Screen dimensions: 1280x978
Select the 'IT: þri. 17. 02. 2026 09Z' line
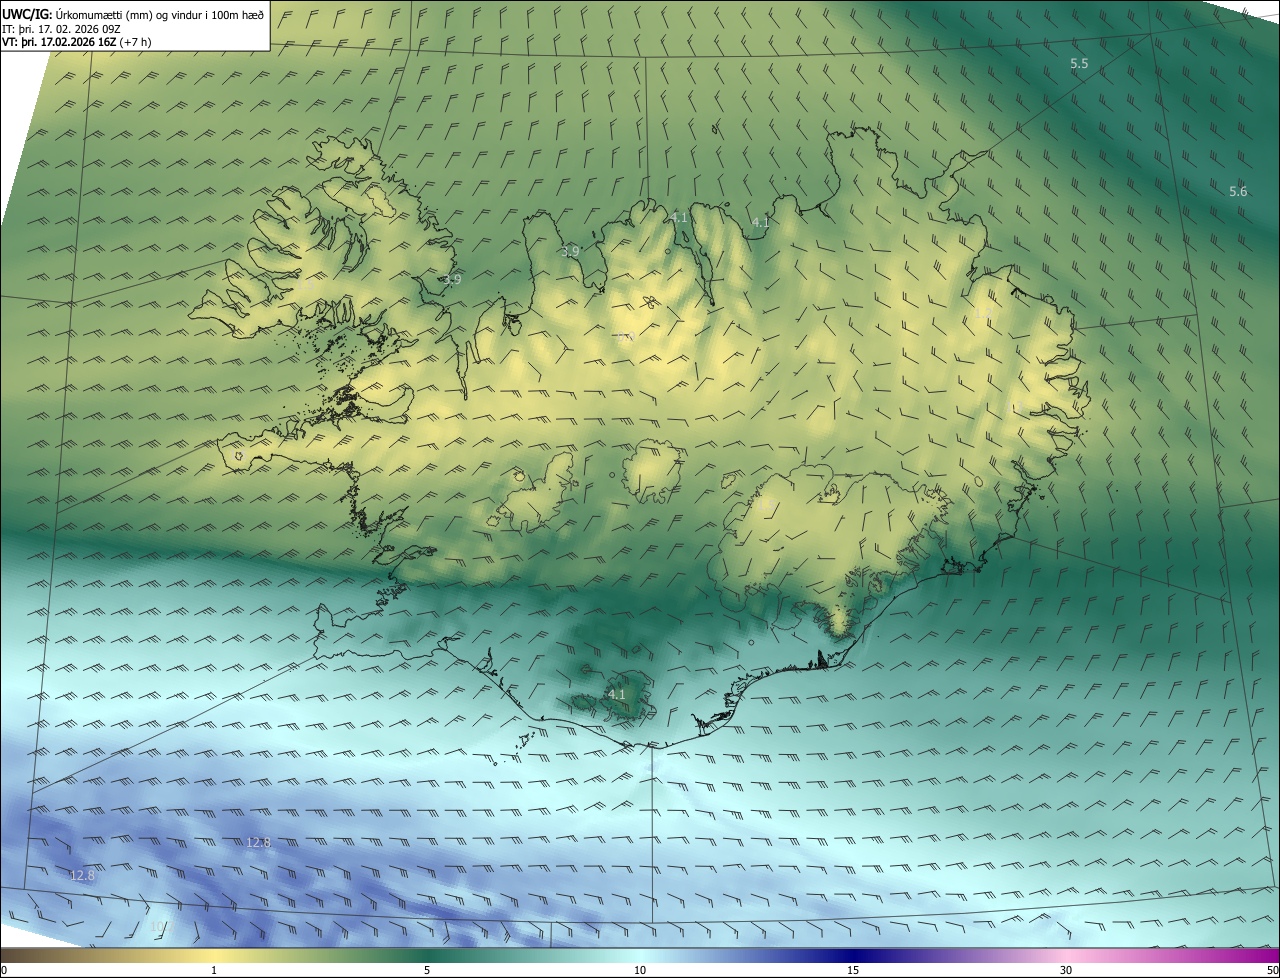62,28
